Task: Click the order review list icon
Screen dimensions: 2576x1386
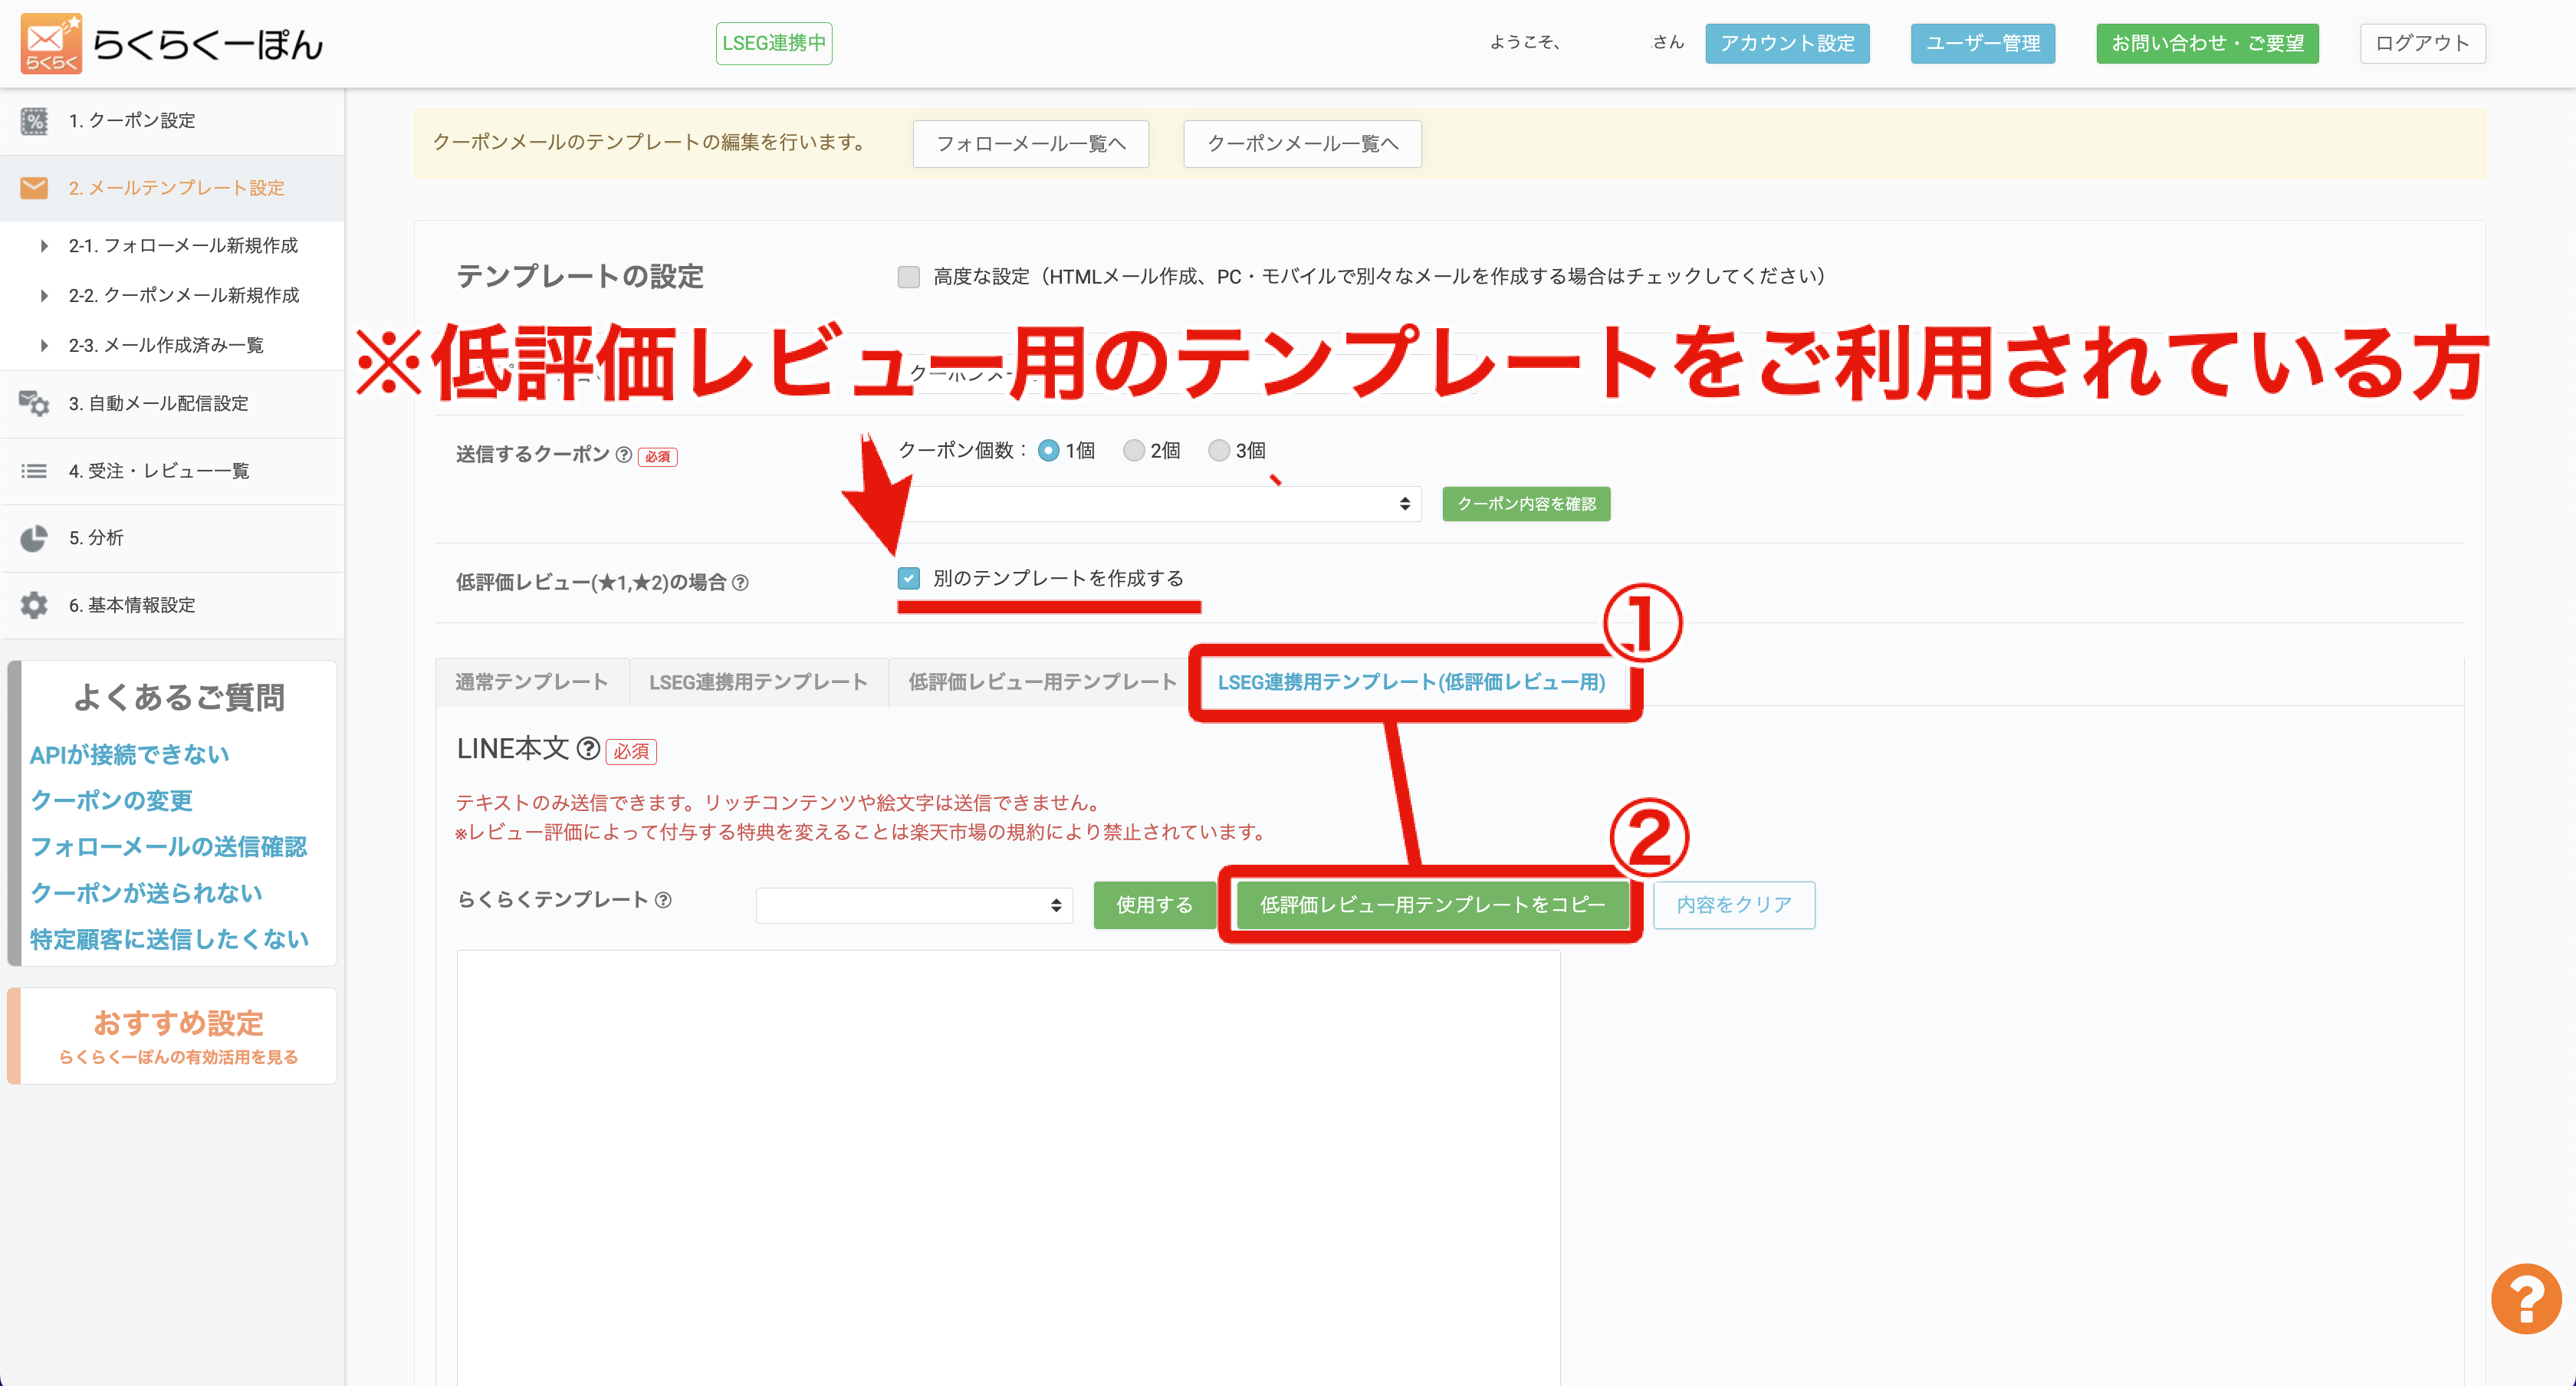Action: (x=34, y=470)
